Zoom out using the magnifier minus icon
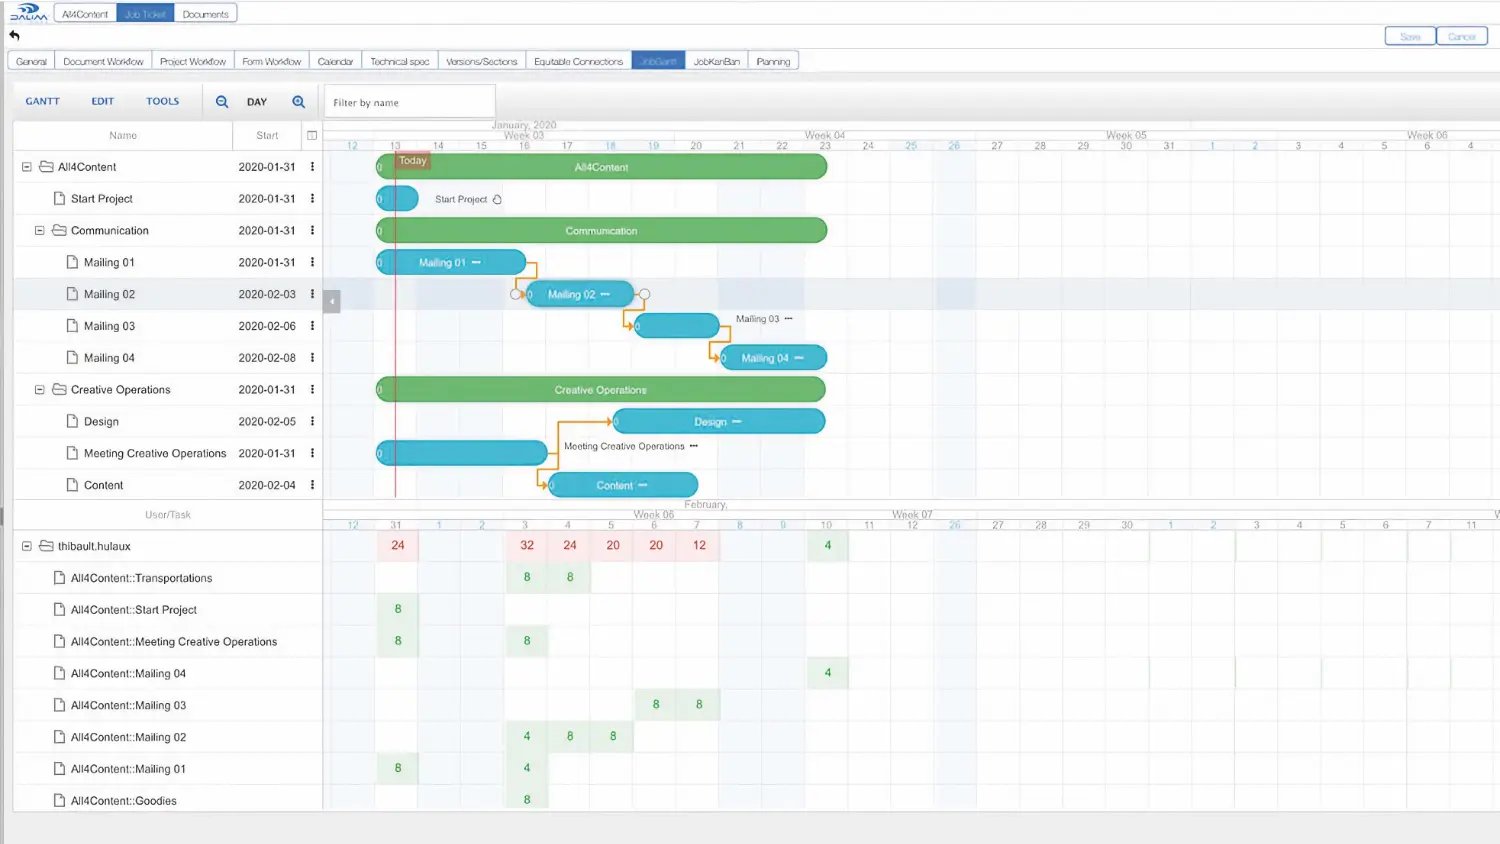 [221, 101]
